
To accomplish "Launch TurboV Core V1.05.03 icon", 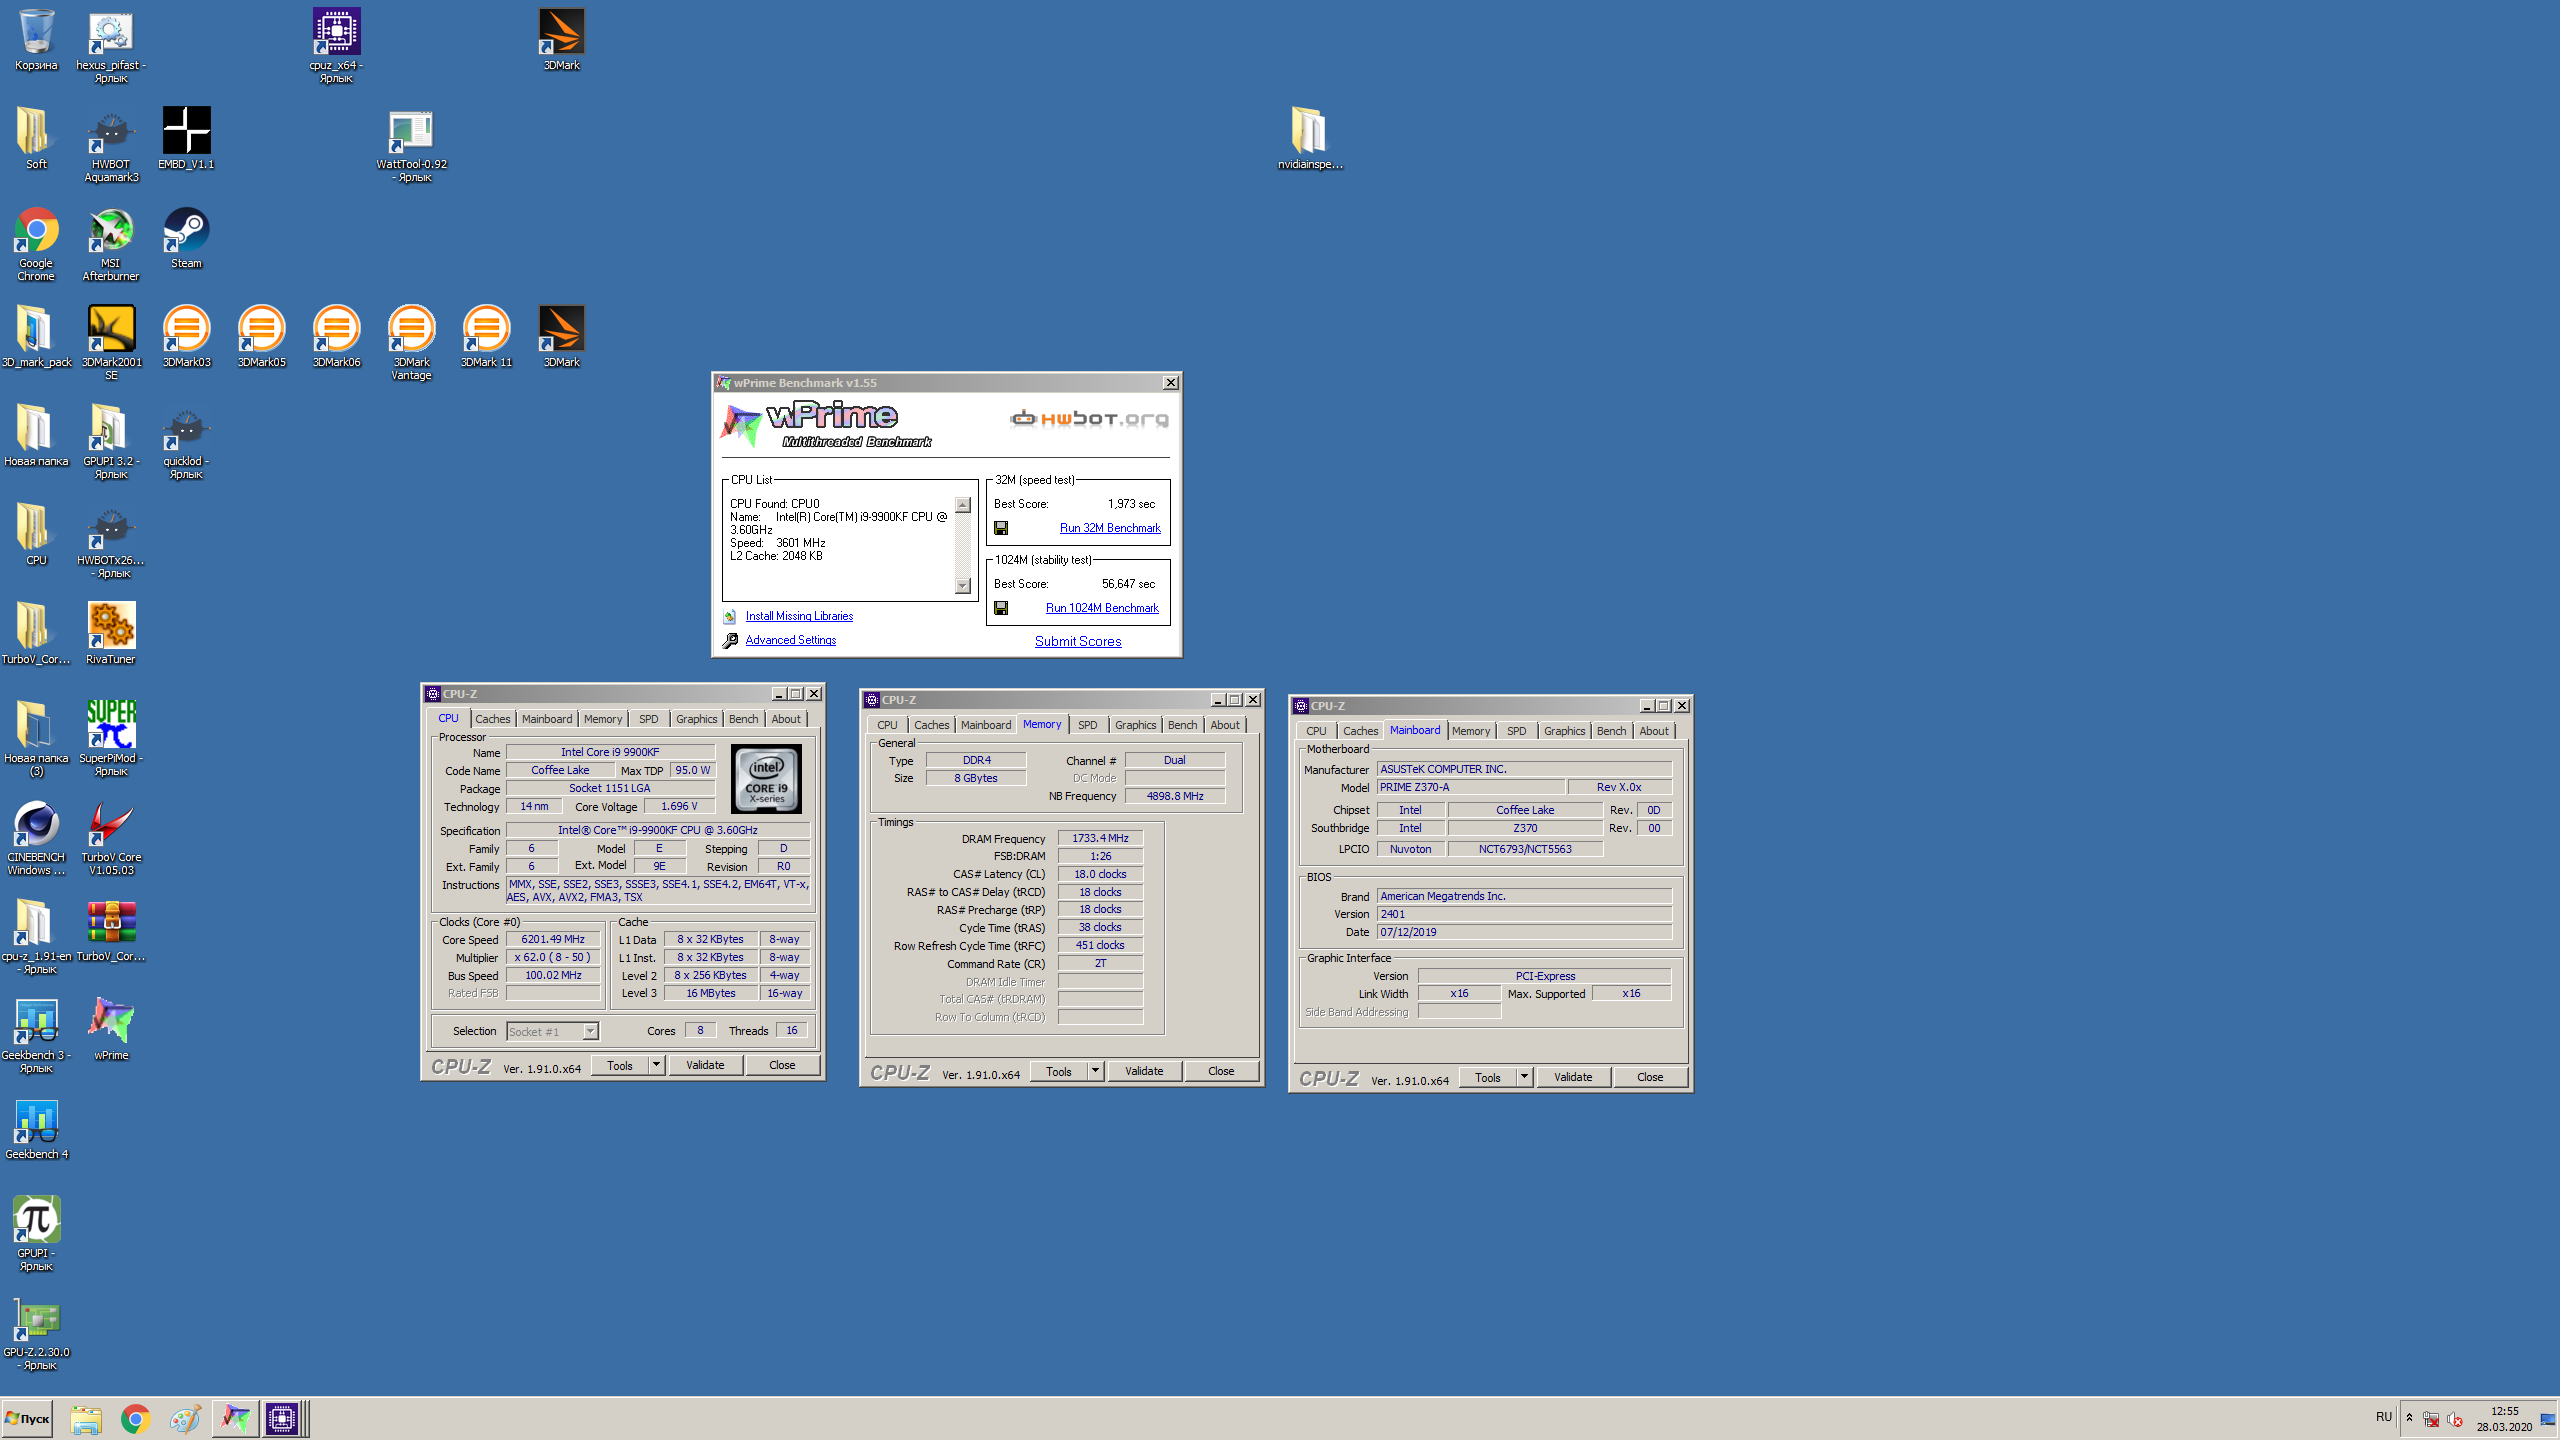I will [111, 838].
